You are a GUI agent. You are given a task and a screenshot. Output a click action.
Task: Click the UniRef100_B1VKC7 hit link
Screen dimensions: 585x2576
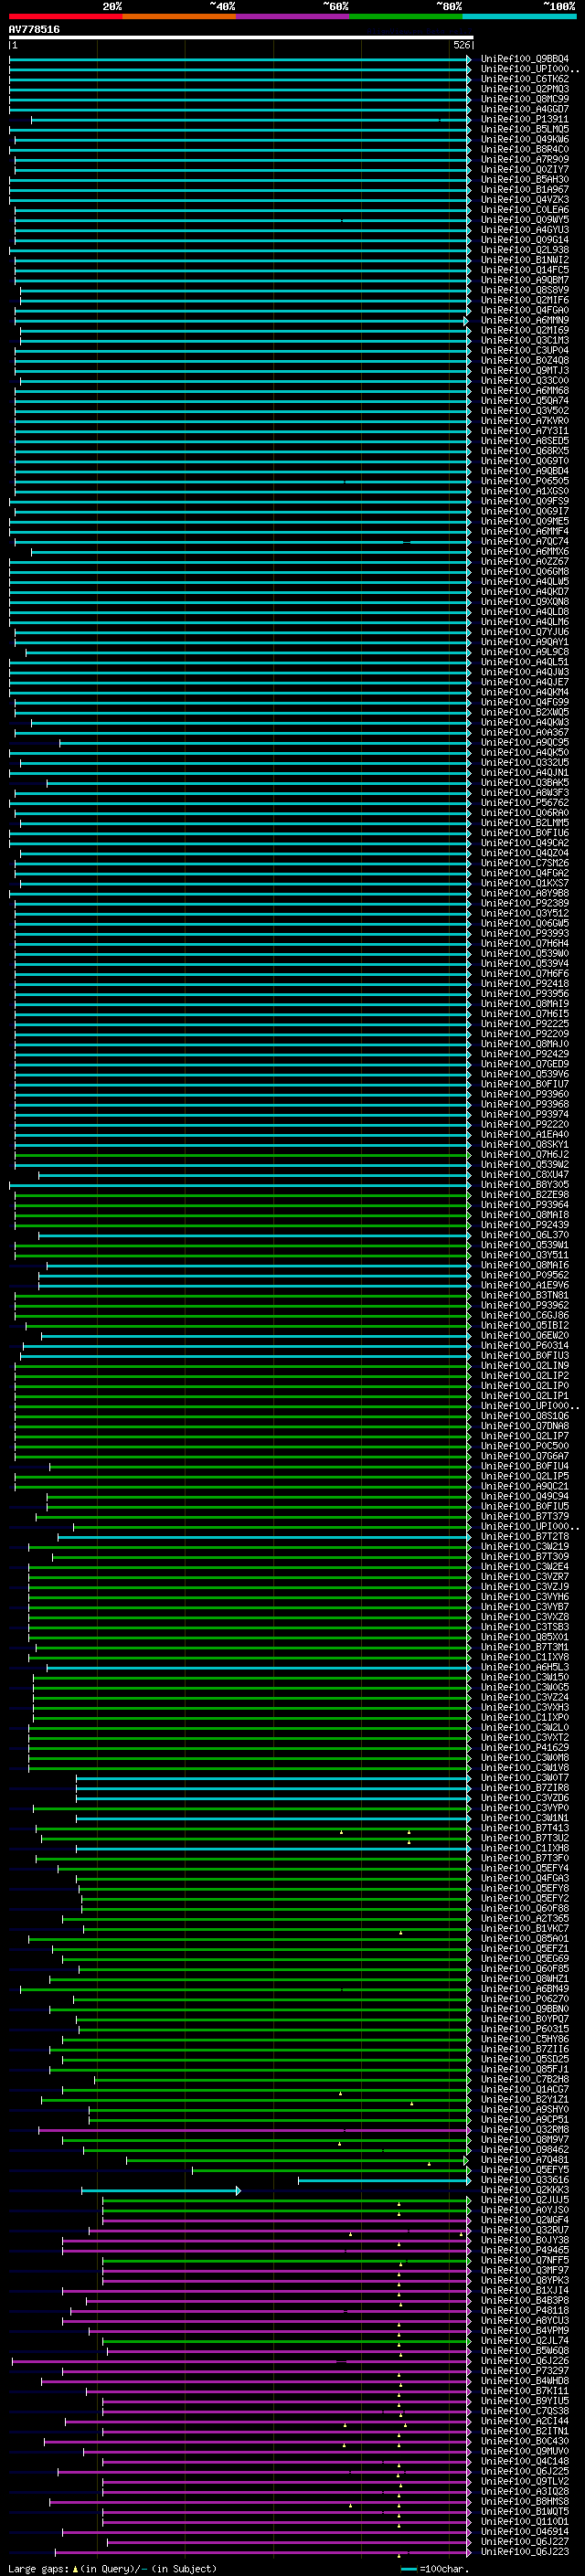click(x=525, y=1928)
